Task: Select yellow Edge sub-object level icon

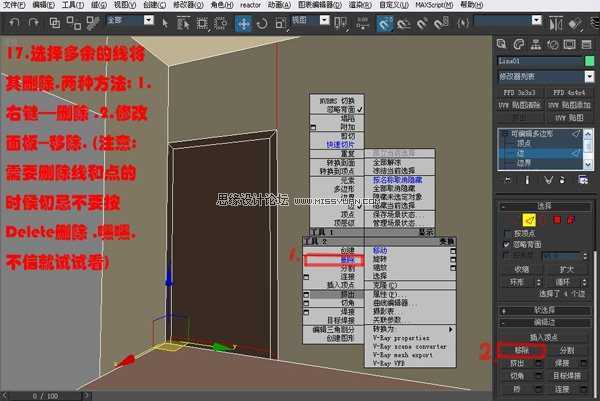Action: [529, 220]
